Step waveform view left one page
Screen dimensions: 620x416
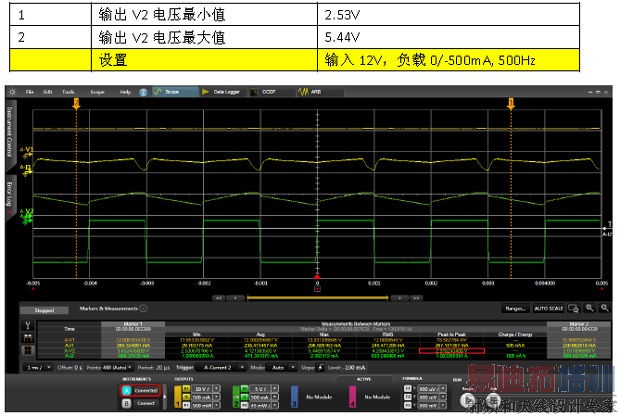pos(236,298)
